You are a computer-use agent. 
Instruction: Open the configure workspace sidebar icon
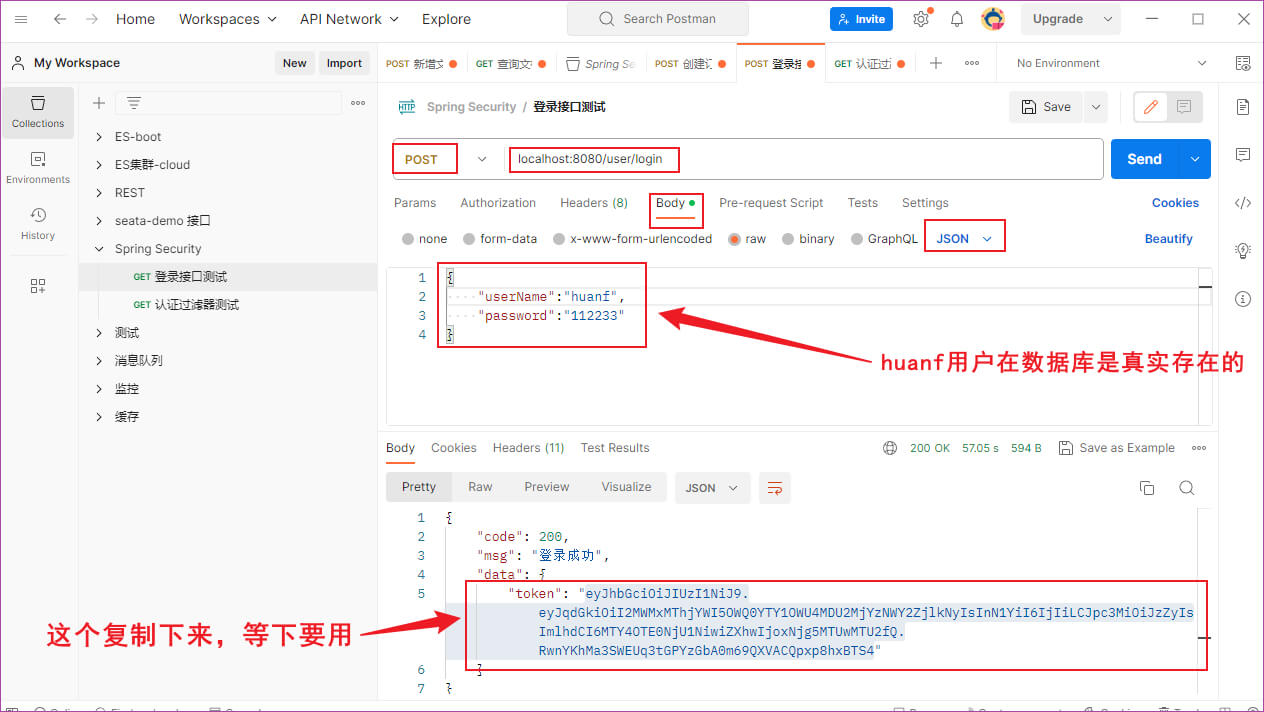tap(38, 286)
